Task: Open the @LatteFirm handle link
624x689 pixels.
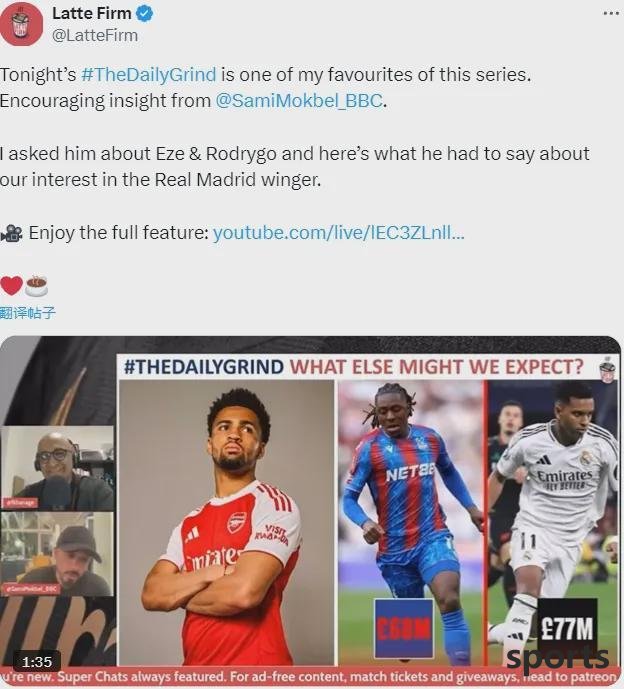Action: click(95, 35)
